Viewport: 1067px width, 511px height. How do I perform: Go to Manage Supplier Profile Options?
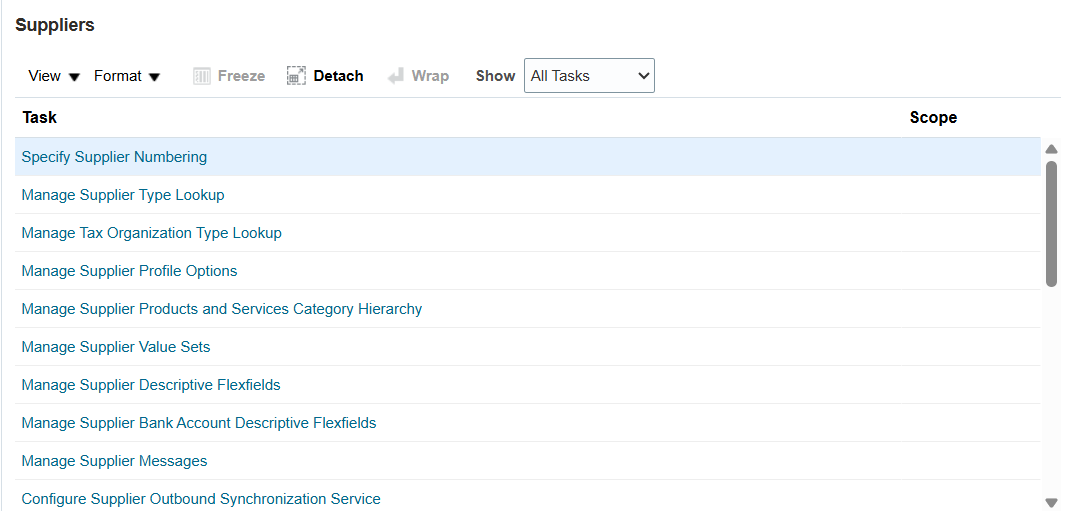129,271
